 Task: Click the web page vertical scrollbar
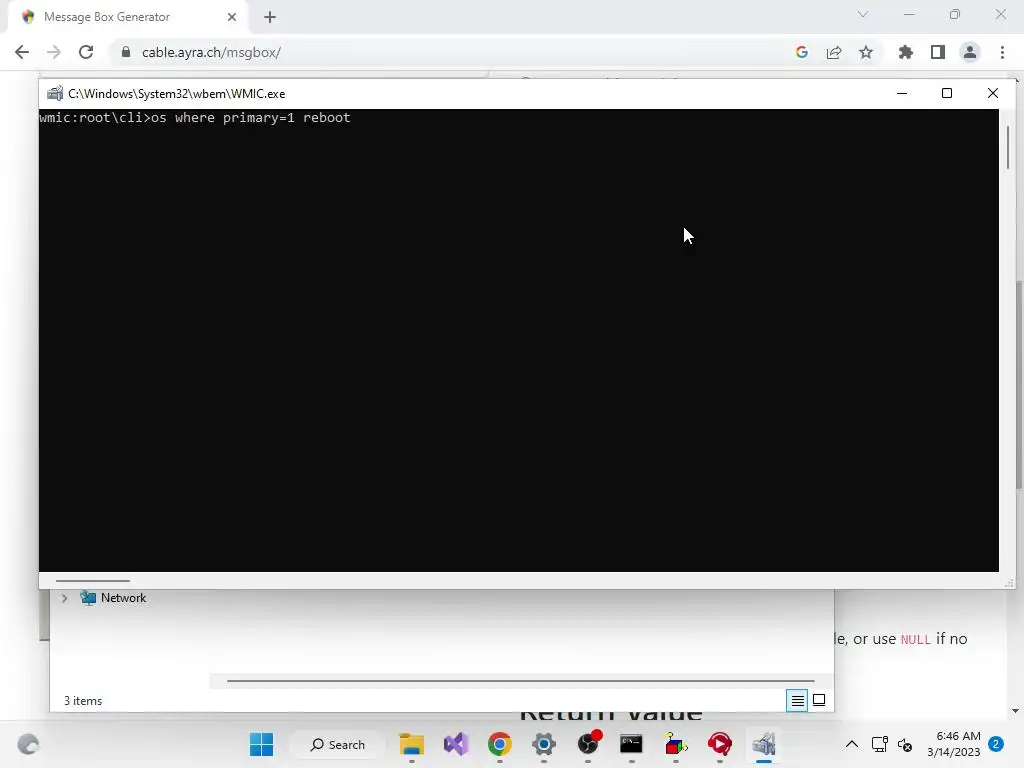1019,385
